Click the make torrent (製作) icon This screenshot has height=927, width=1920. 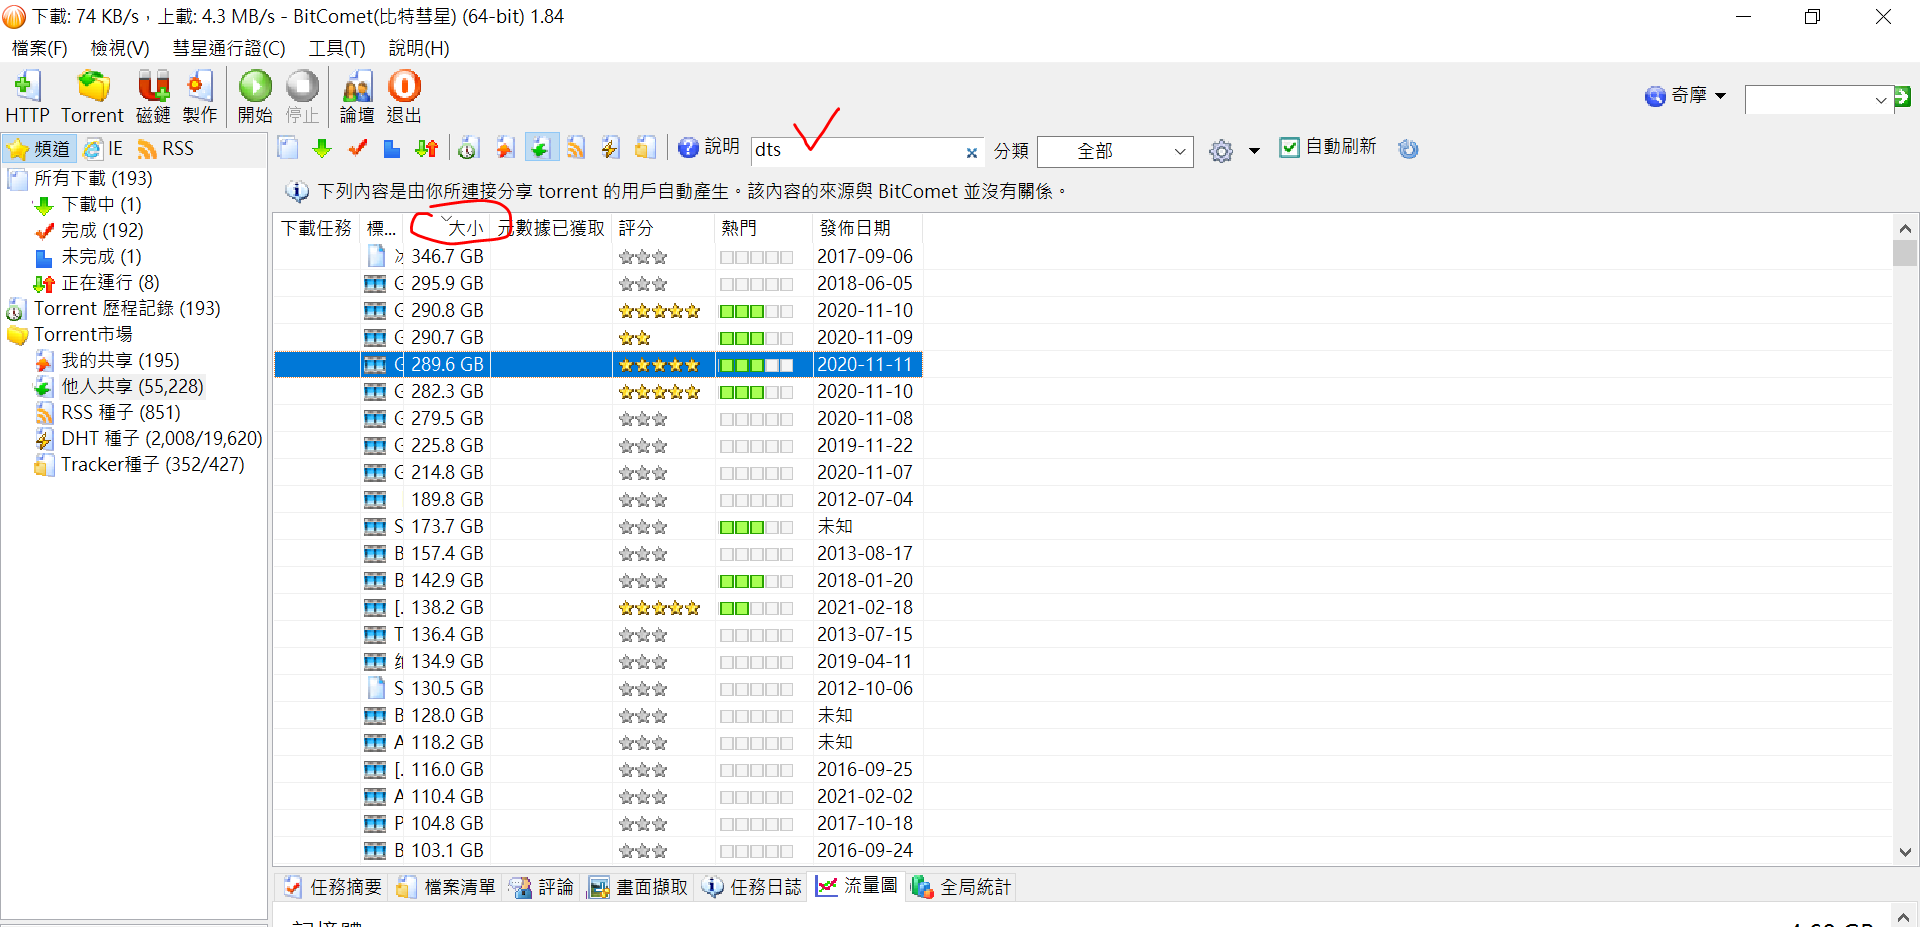click(200, 96)
